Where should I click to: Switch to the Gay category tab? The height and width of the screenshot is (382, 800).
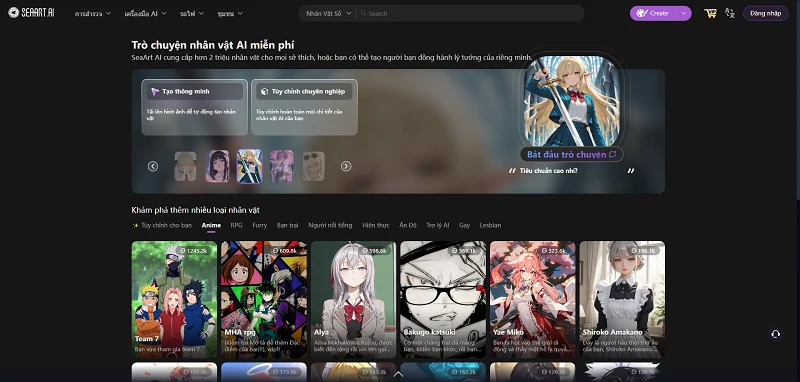[x=464, y=225]
